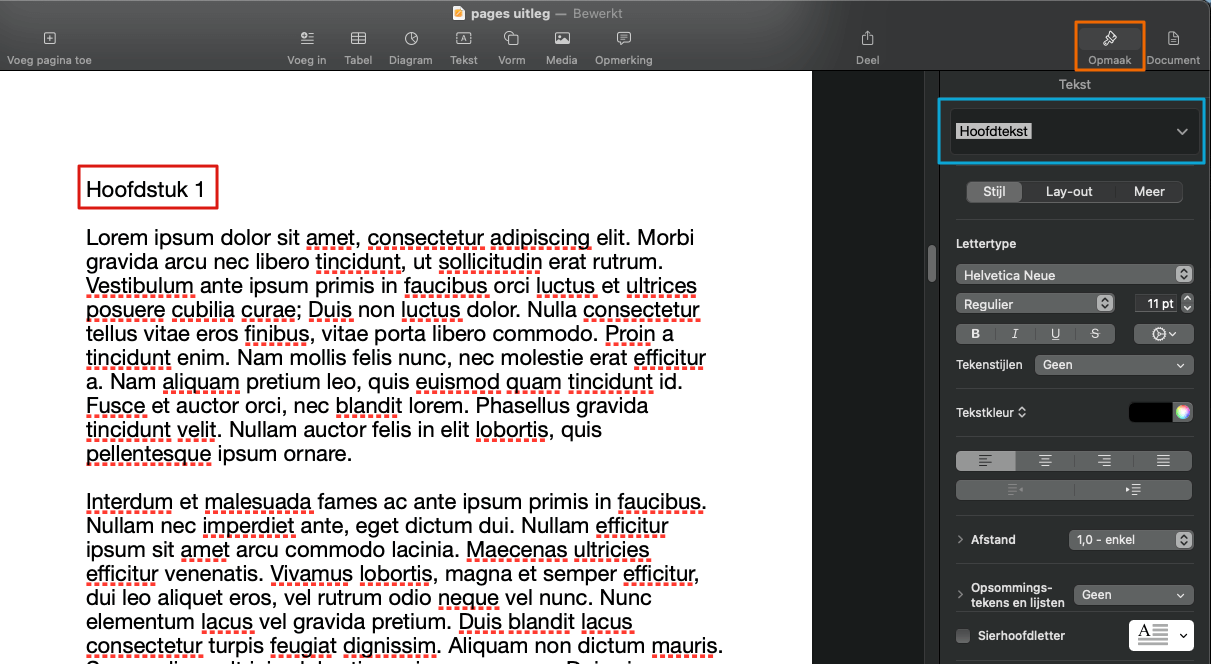Expand the Afstand section
1211x664 pixels.
[x=961, y=540]
